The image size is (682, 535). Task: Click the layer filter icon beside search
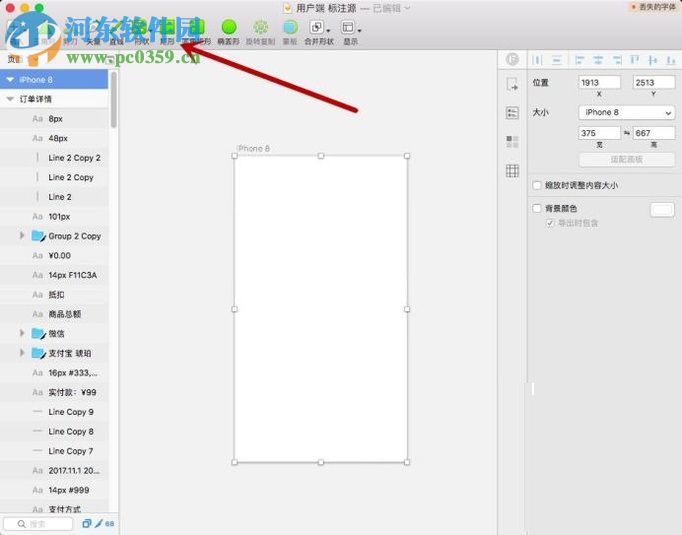click(x=87, y=524)
